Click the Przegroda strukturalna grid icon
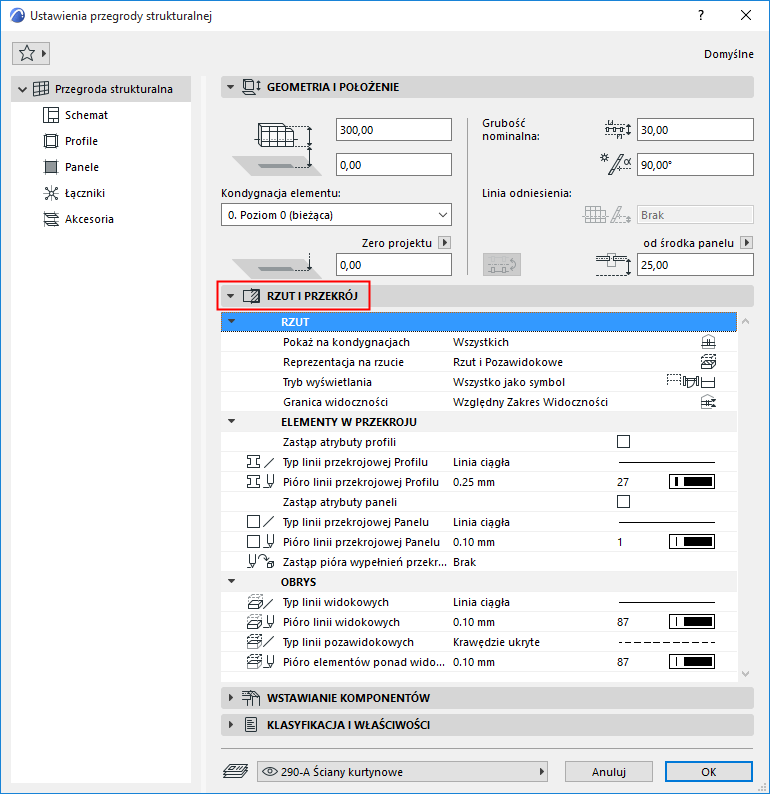Image resolution: width=770 pixels, height=794 pixels. [41, 89]
